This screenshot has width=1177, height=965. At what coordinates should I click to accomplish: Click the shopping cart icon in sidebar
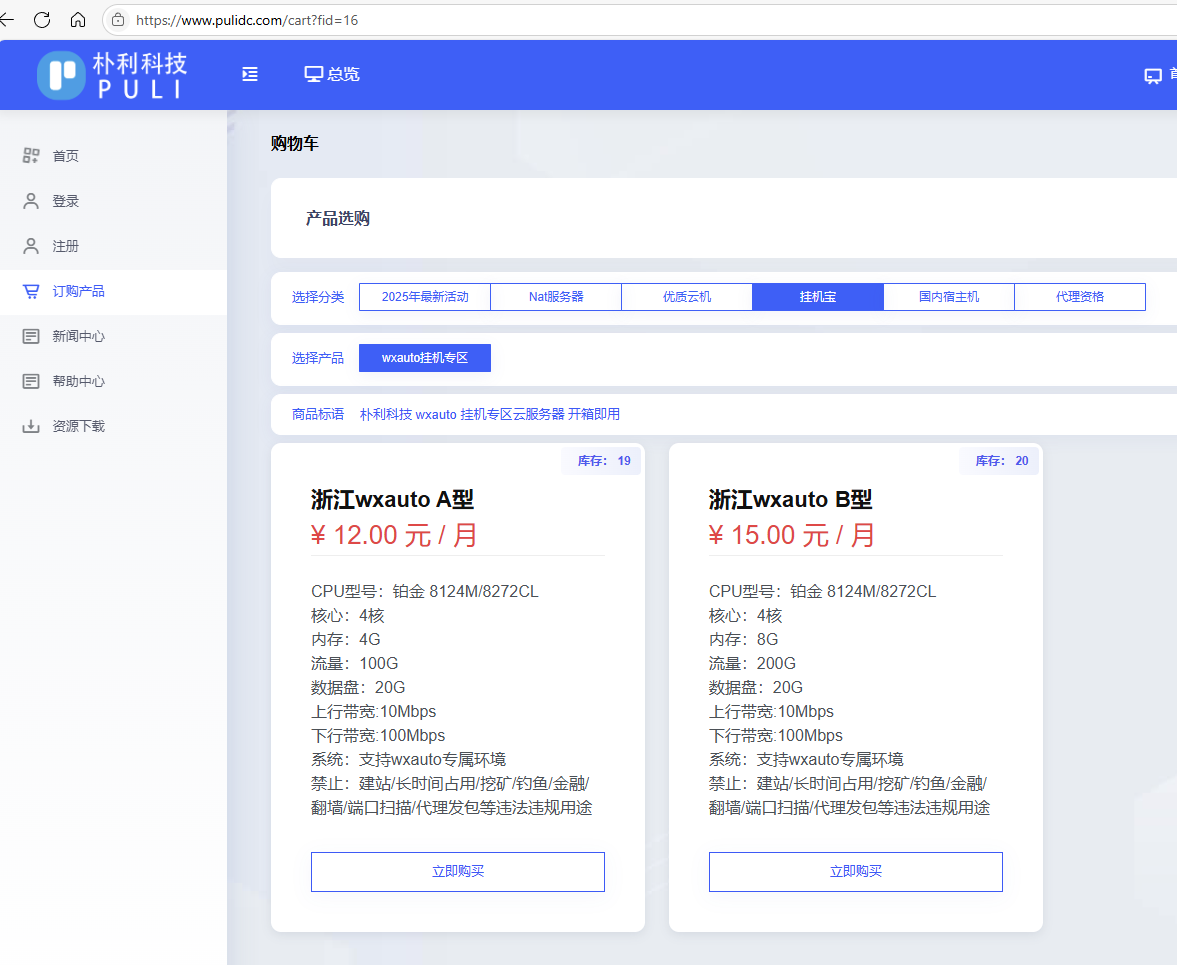[31, 291]
